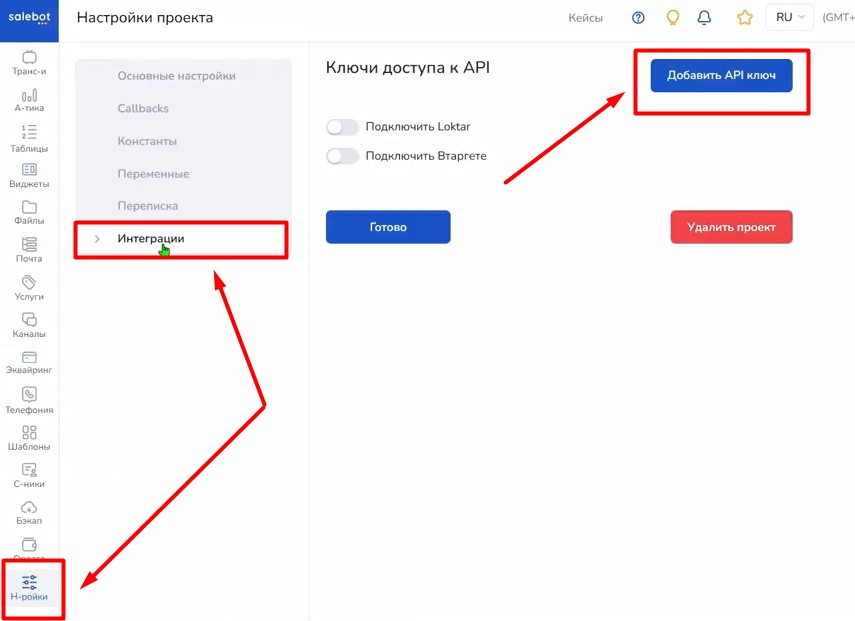
Task: Toggle the Подключить Втаргете switch
Action: coord(342,156)
